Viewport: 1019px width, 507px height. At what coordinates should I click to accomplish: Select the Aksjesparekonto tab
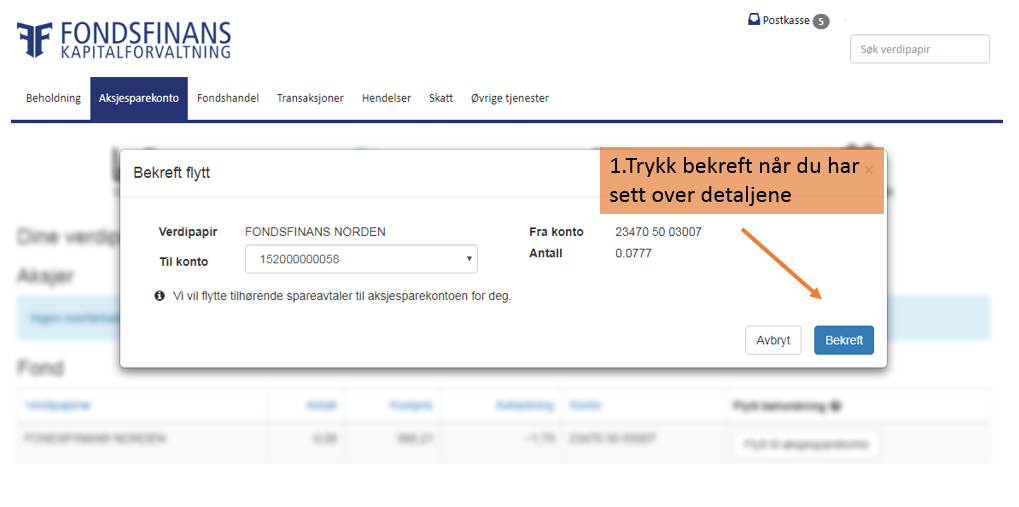point(139,98)
